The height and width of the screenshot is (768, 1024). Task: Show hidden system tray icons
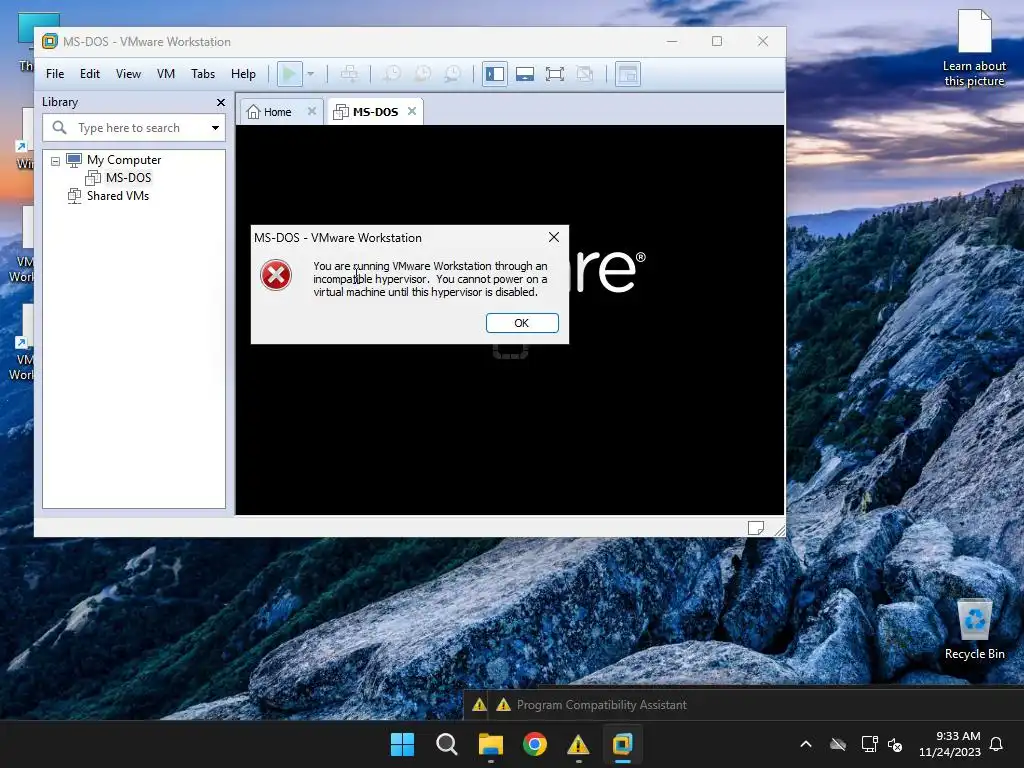[x=806, y=744]
